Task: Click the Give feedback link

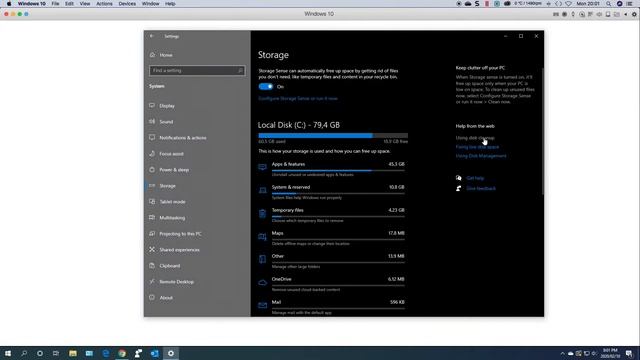Action: tap(481, 189)
